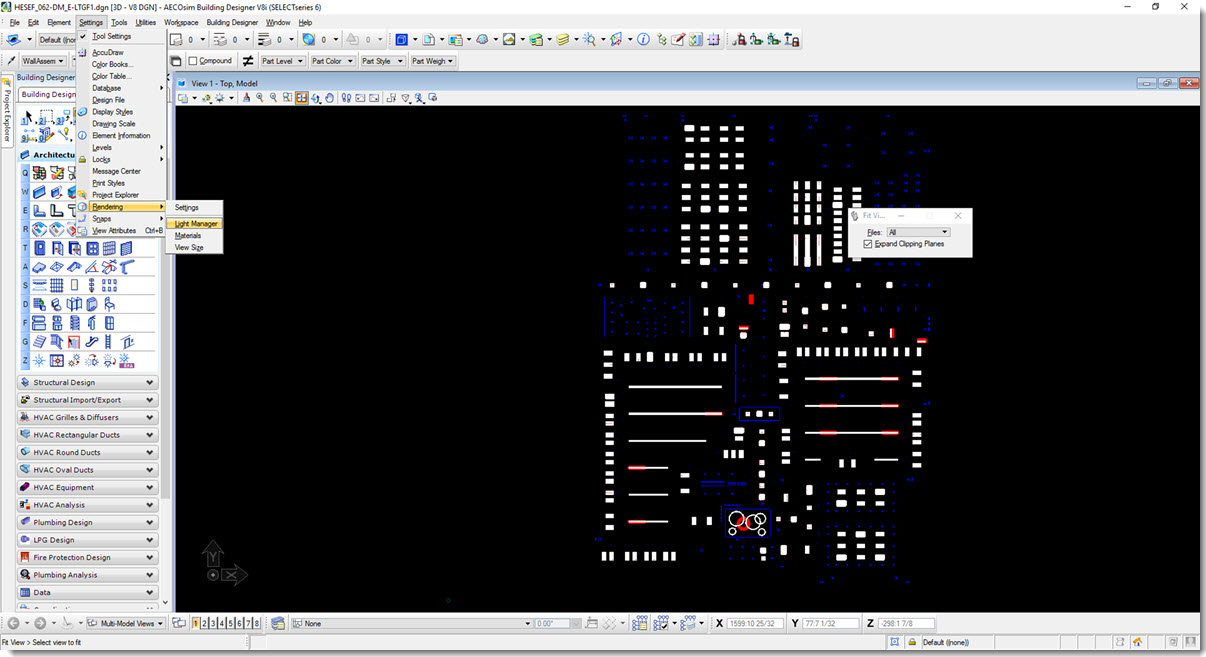Open Light Manager from Rendering submenu

(x=195, y=223)
